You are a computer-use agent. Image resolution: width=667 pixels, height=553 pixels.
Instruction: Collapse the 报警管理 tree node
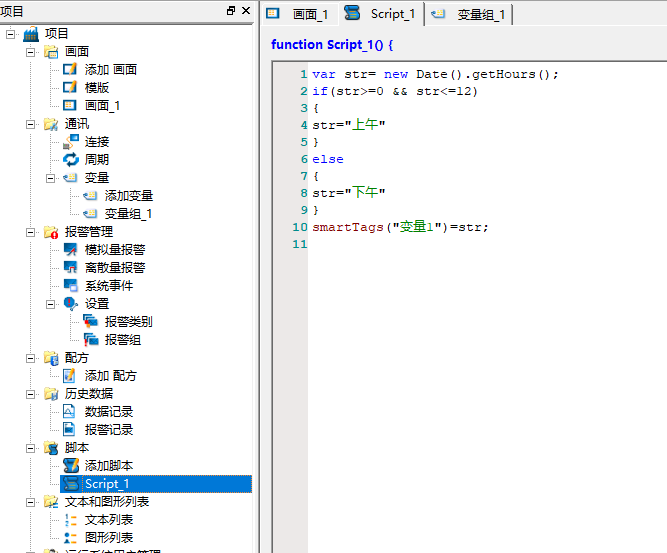(x=30, y=232)
